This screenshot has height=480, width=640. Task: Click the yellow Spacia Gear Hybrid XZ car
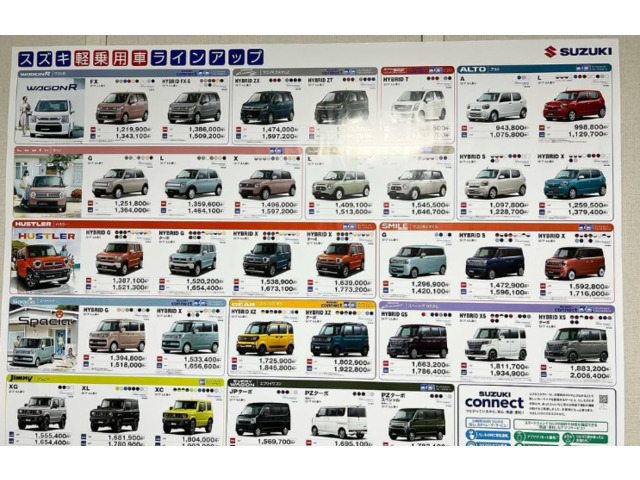point(265,338)
